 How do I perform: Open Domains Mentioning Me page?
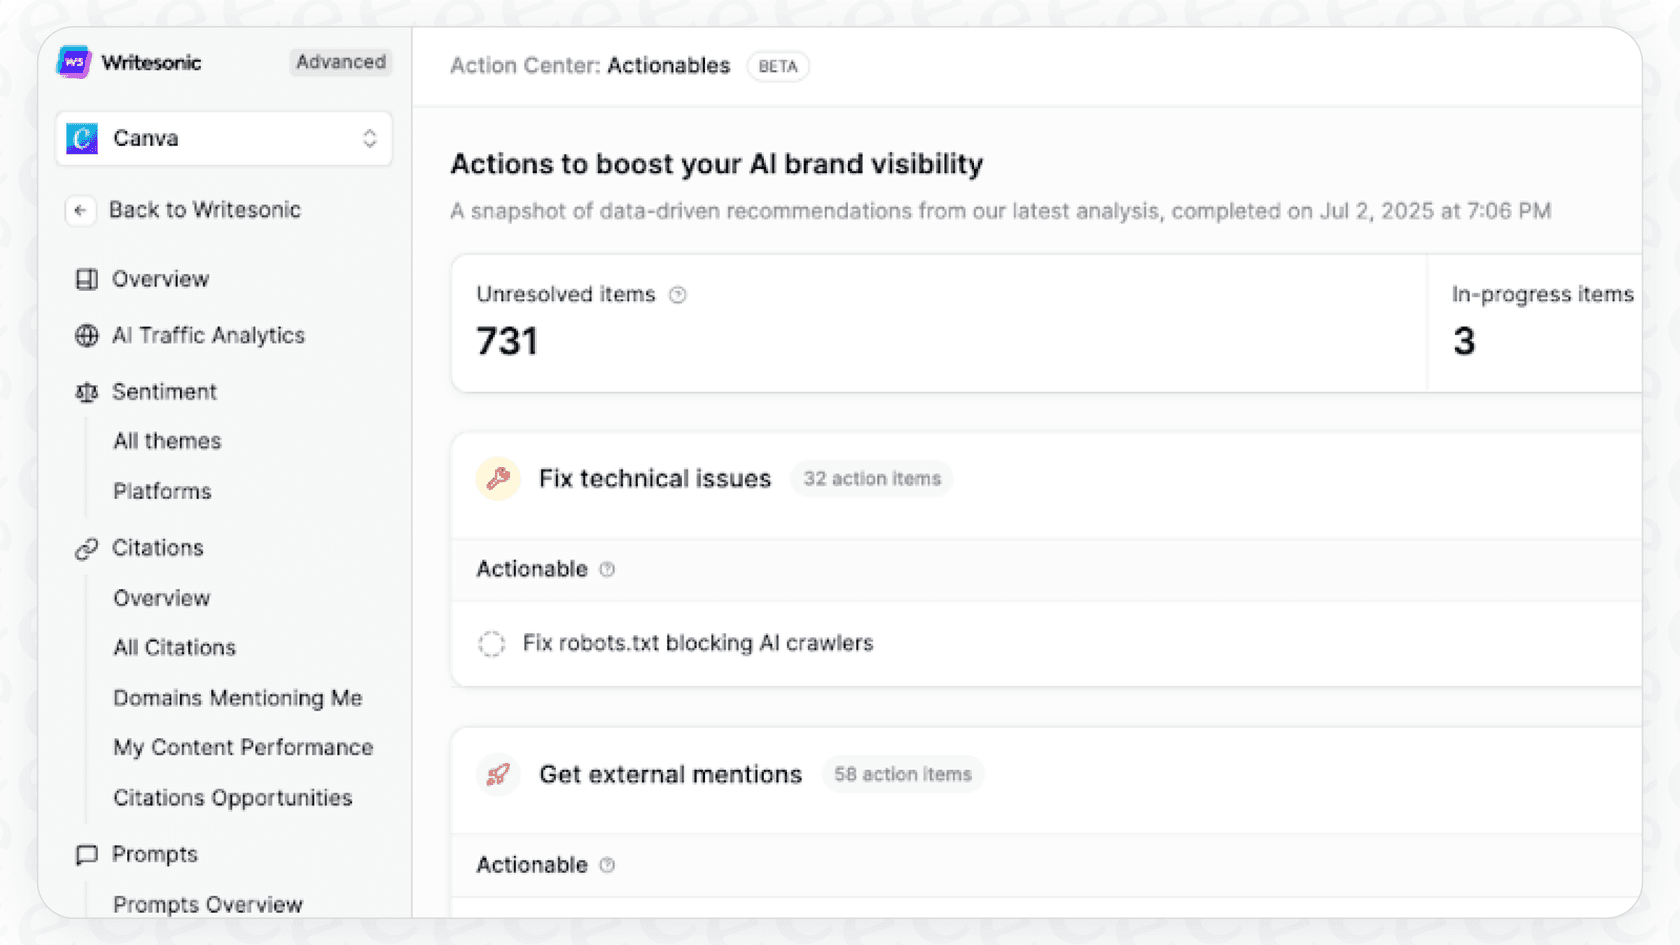(238, 698)
